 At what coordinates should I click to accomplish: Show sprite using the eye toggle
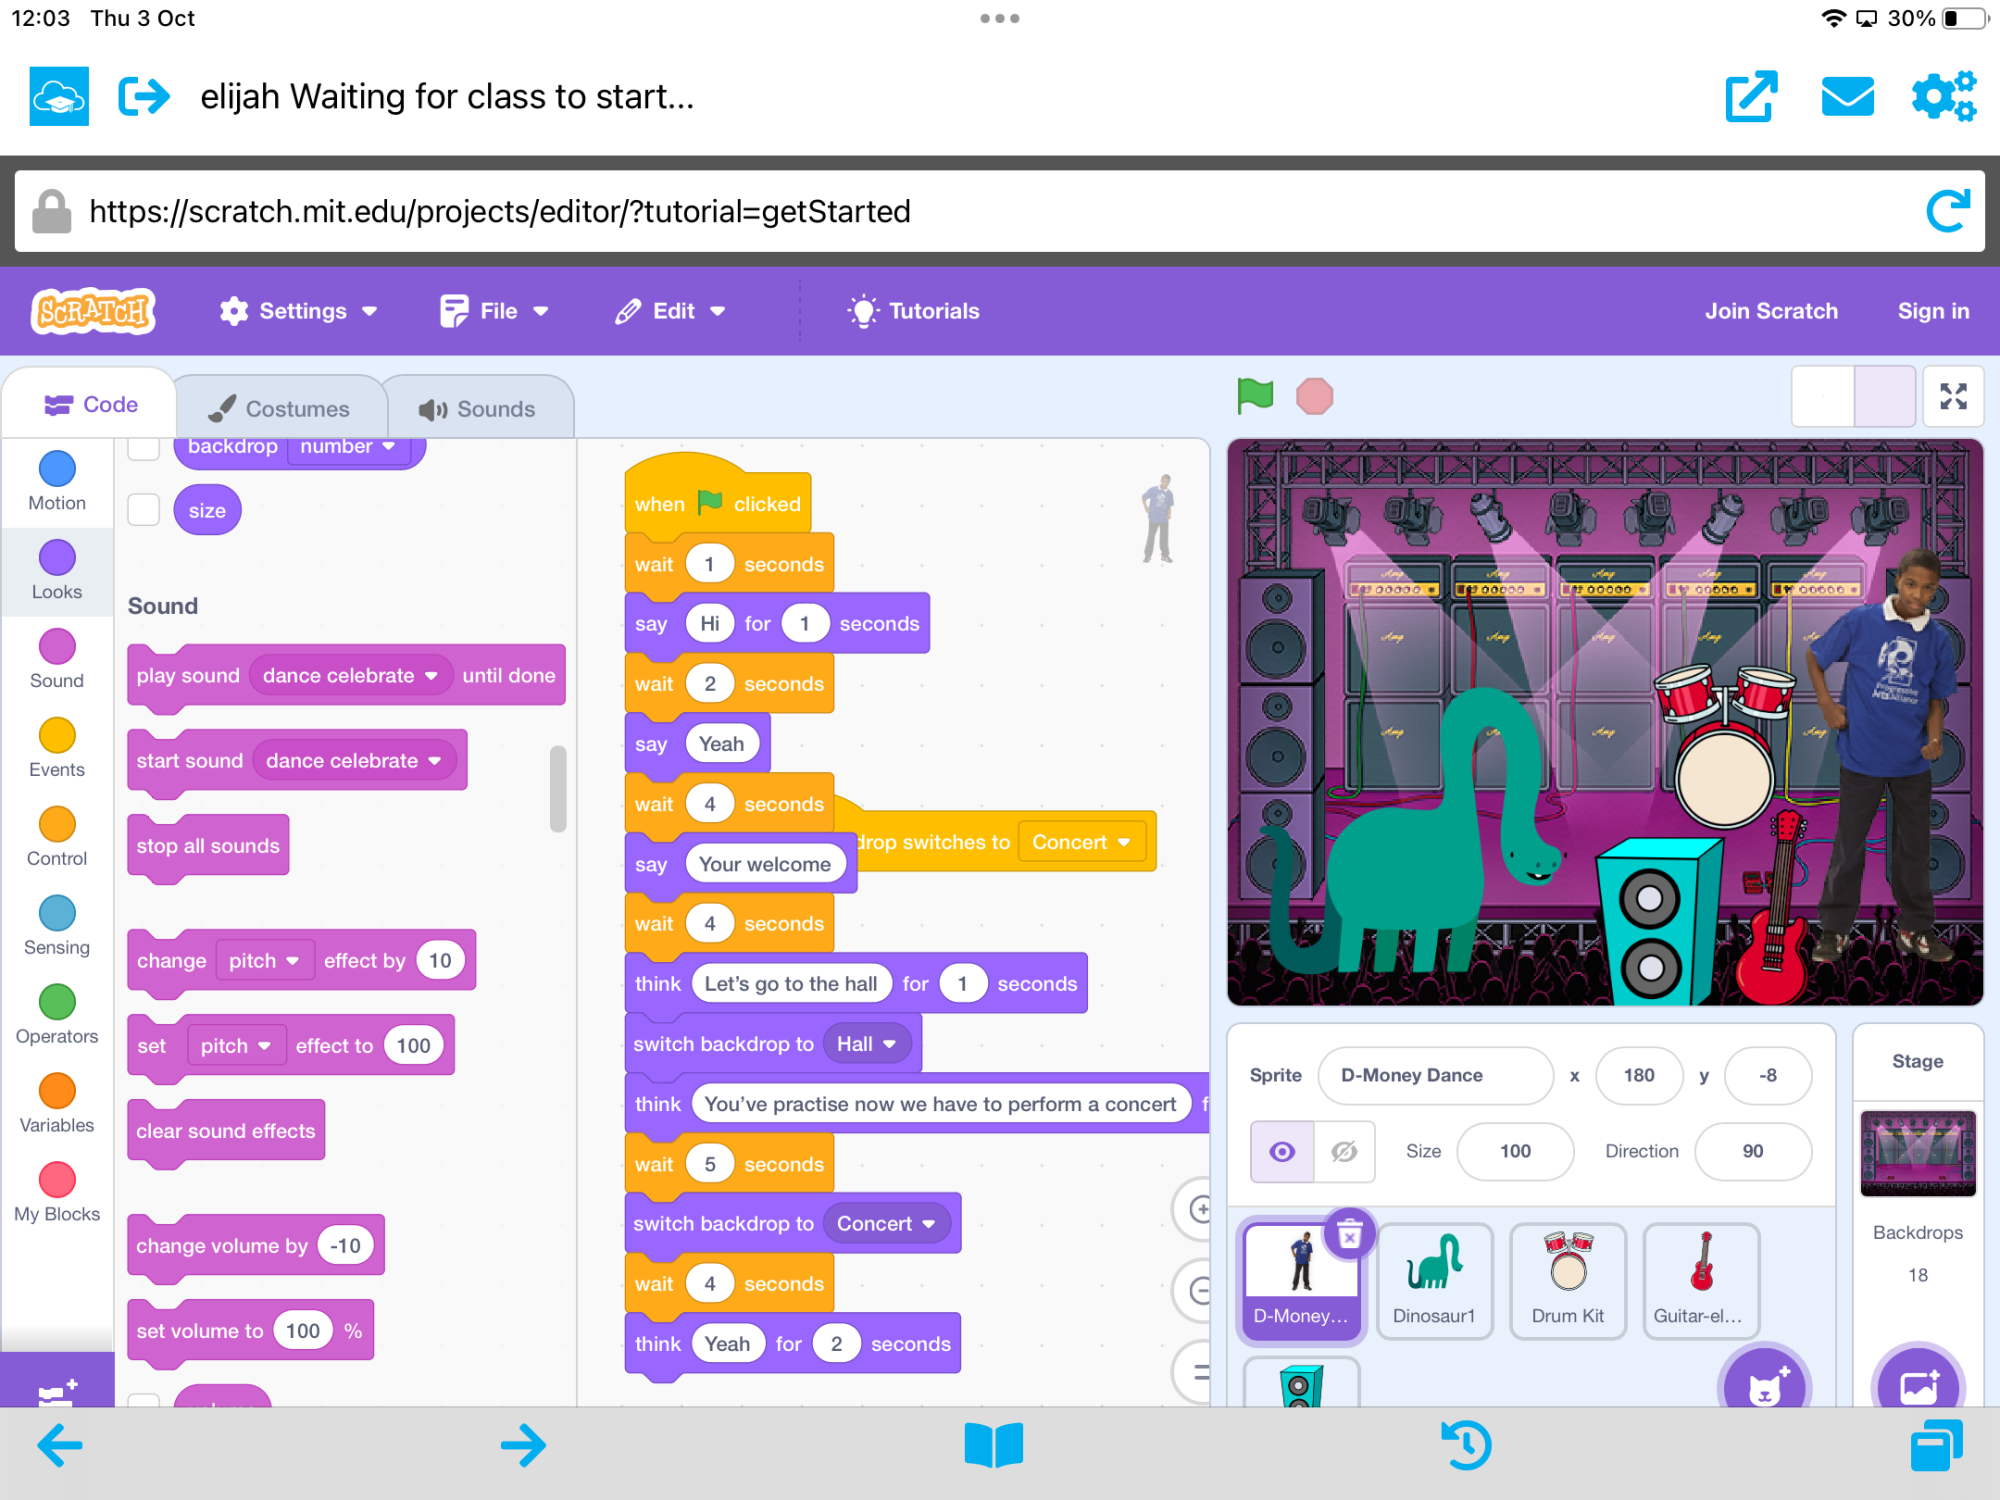pos(1282,1151)
